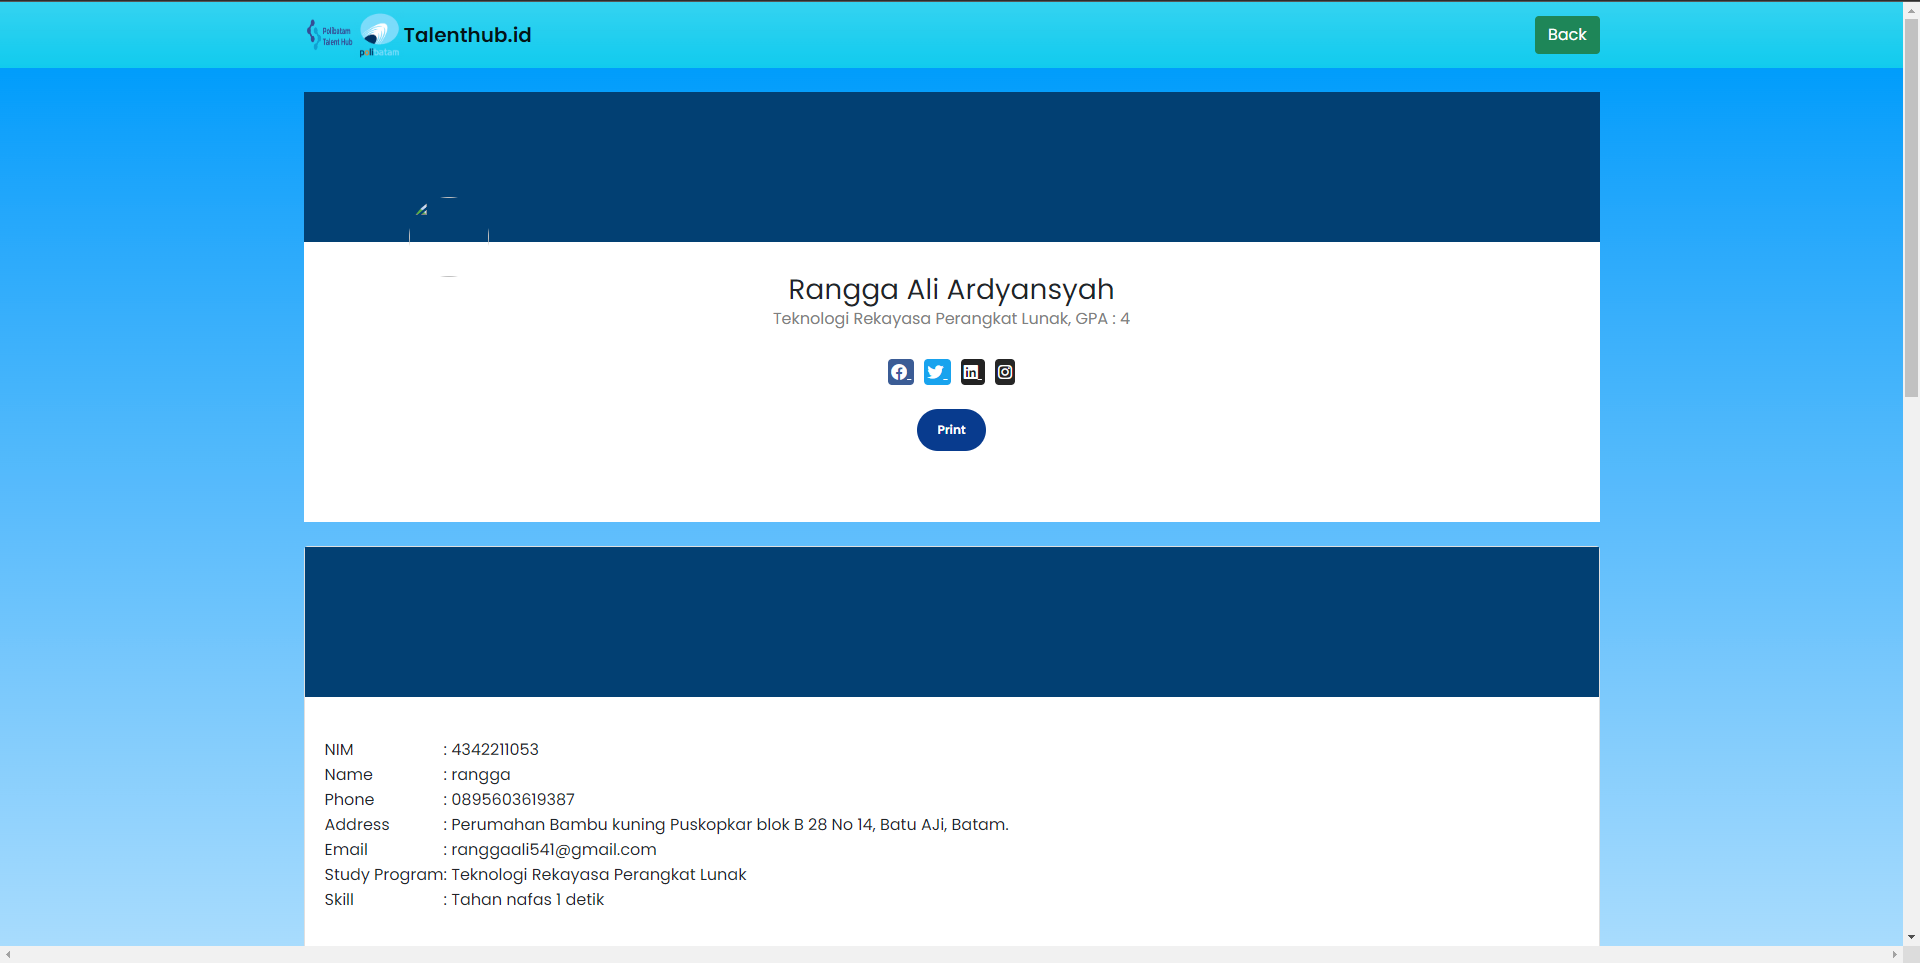Click the NIM value 4342211053

(494, 749)
